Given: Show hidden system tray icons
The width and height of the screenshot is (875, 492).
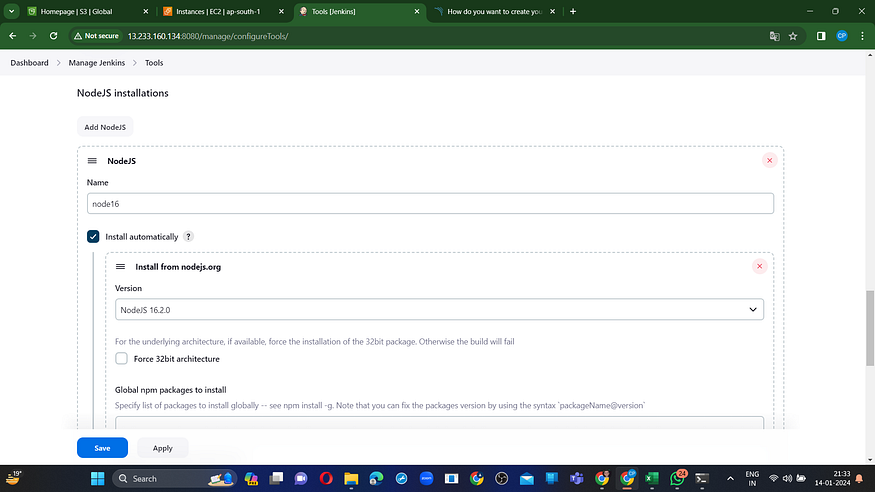Looking at the screenshot, I should click(730, 479).
